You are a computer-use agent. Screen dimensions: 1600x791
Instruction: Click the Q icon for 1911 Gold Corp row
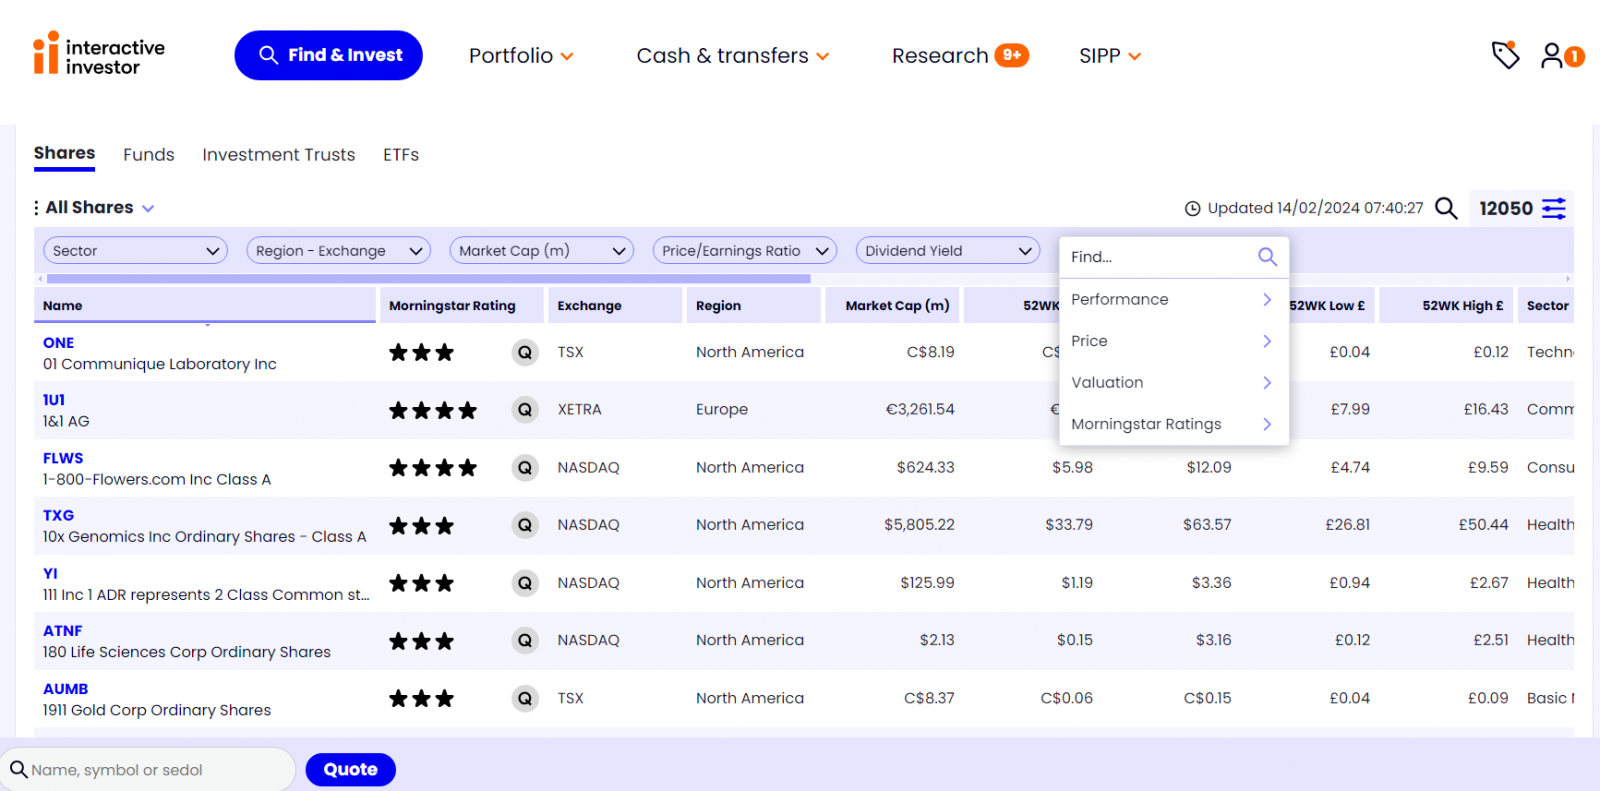[525, 698]
